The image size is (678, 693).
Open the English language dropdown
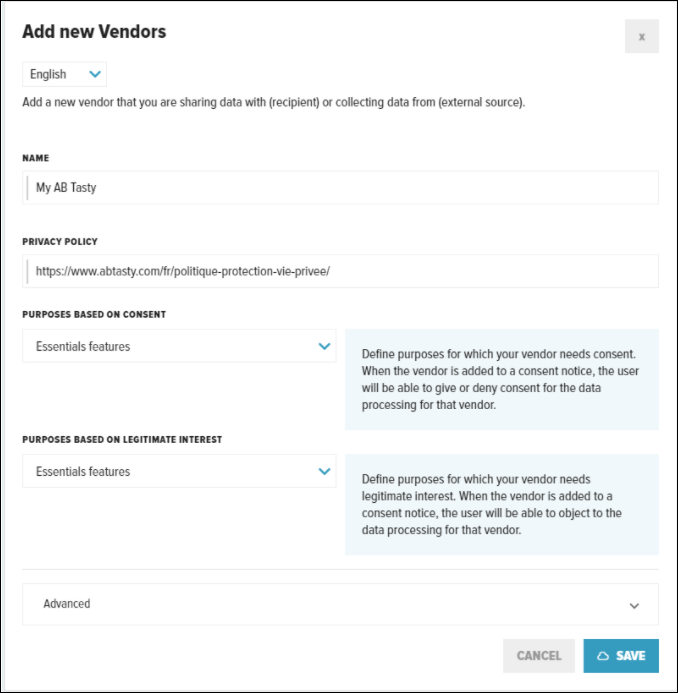click(63, 74)
